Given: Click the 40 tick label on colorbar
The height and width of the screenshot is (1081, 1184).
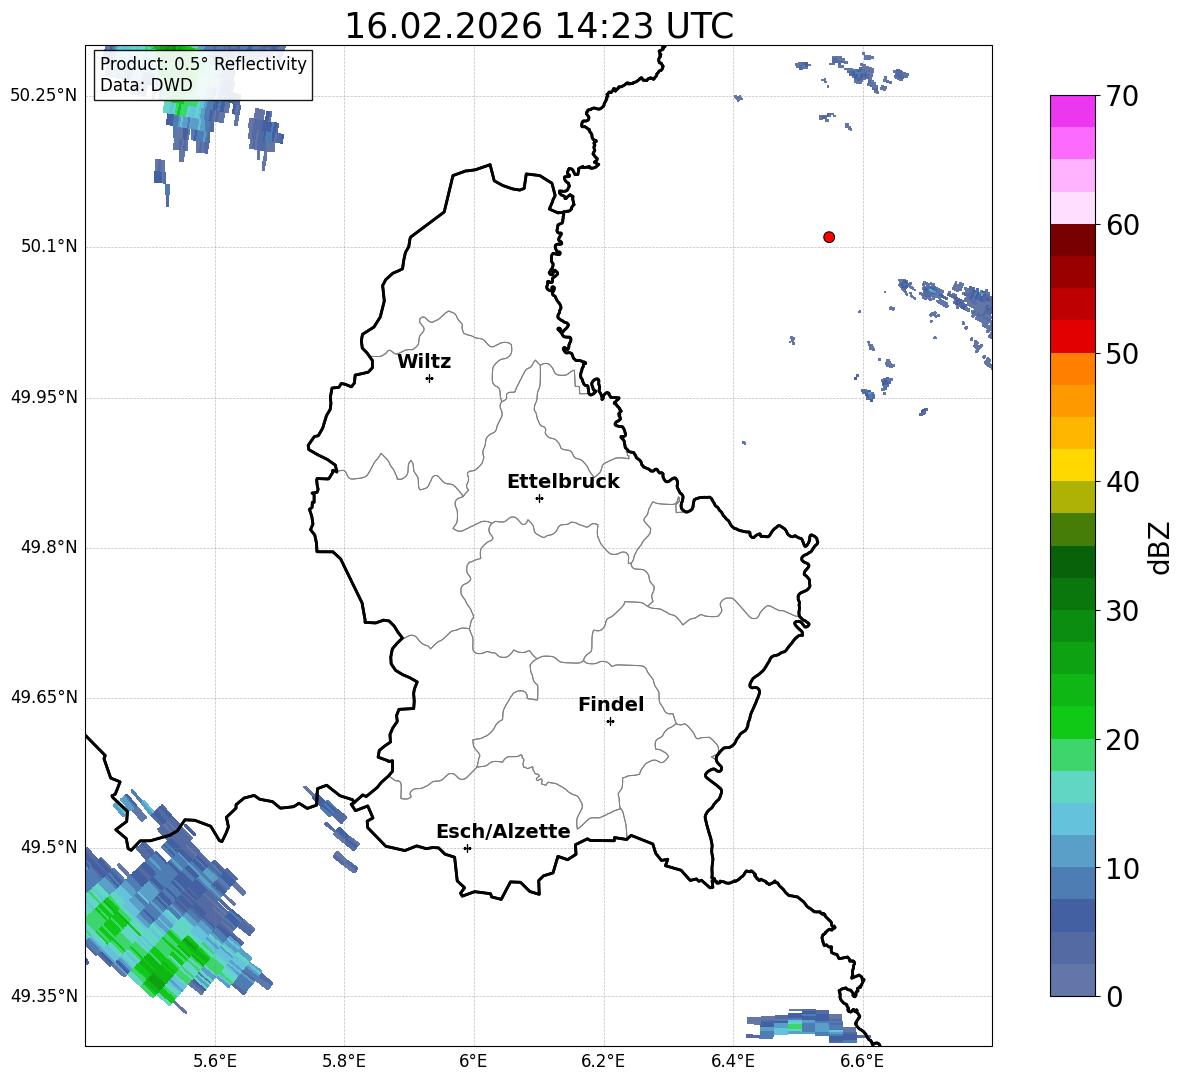Looking at the screenshot, I should point(1122,482).
